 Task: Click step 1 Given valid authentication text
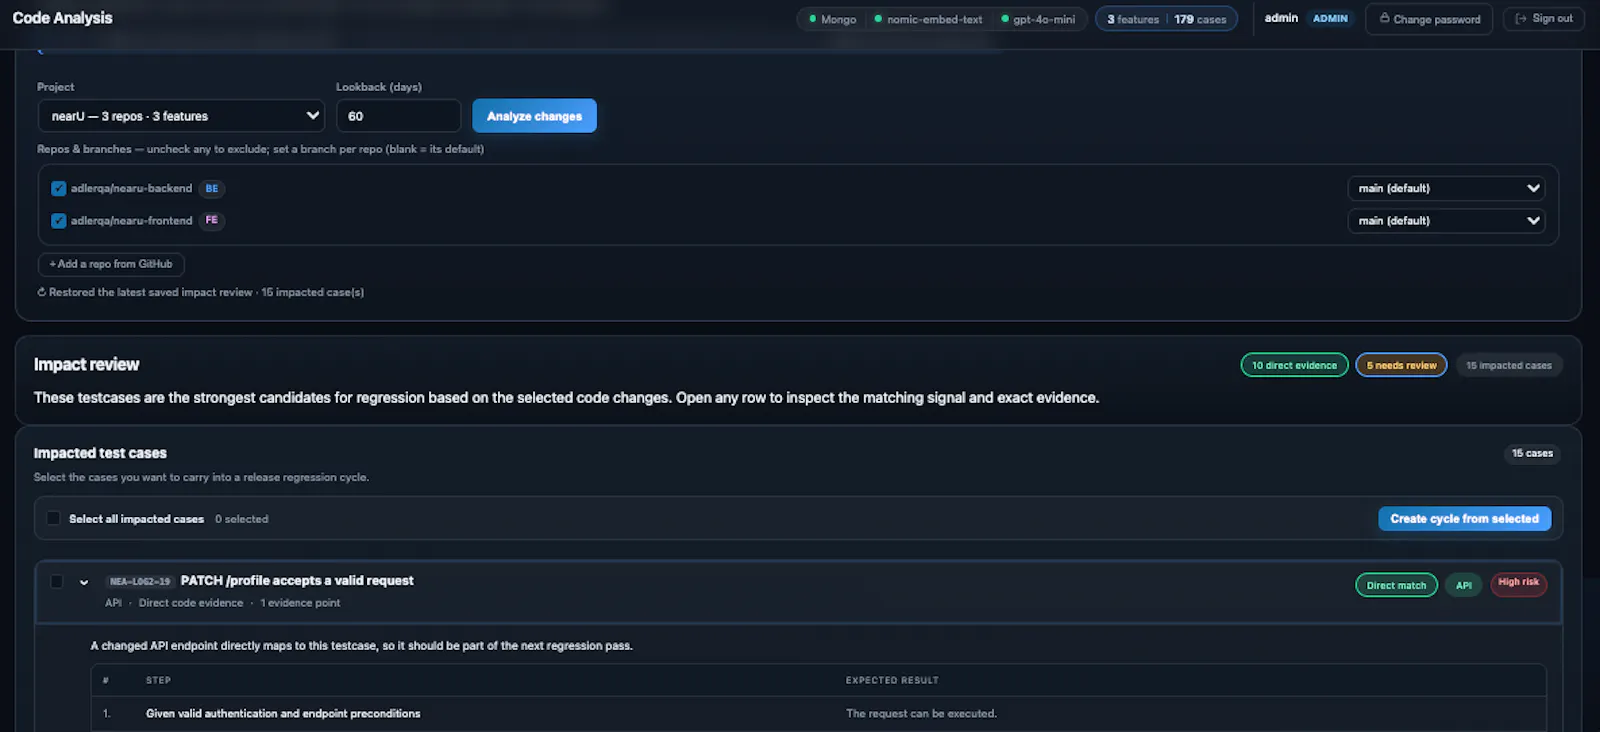[x=283, y=713]
